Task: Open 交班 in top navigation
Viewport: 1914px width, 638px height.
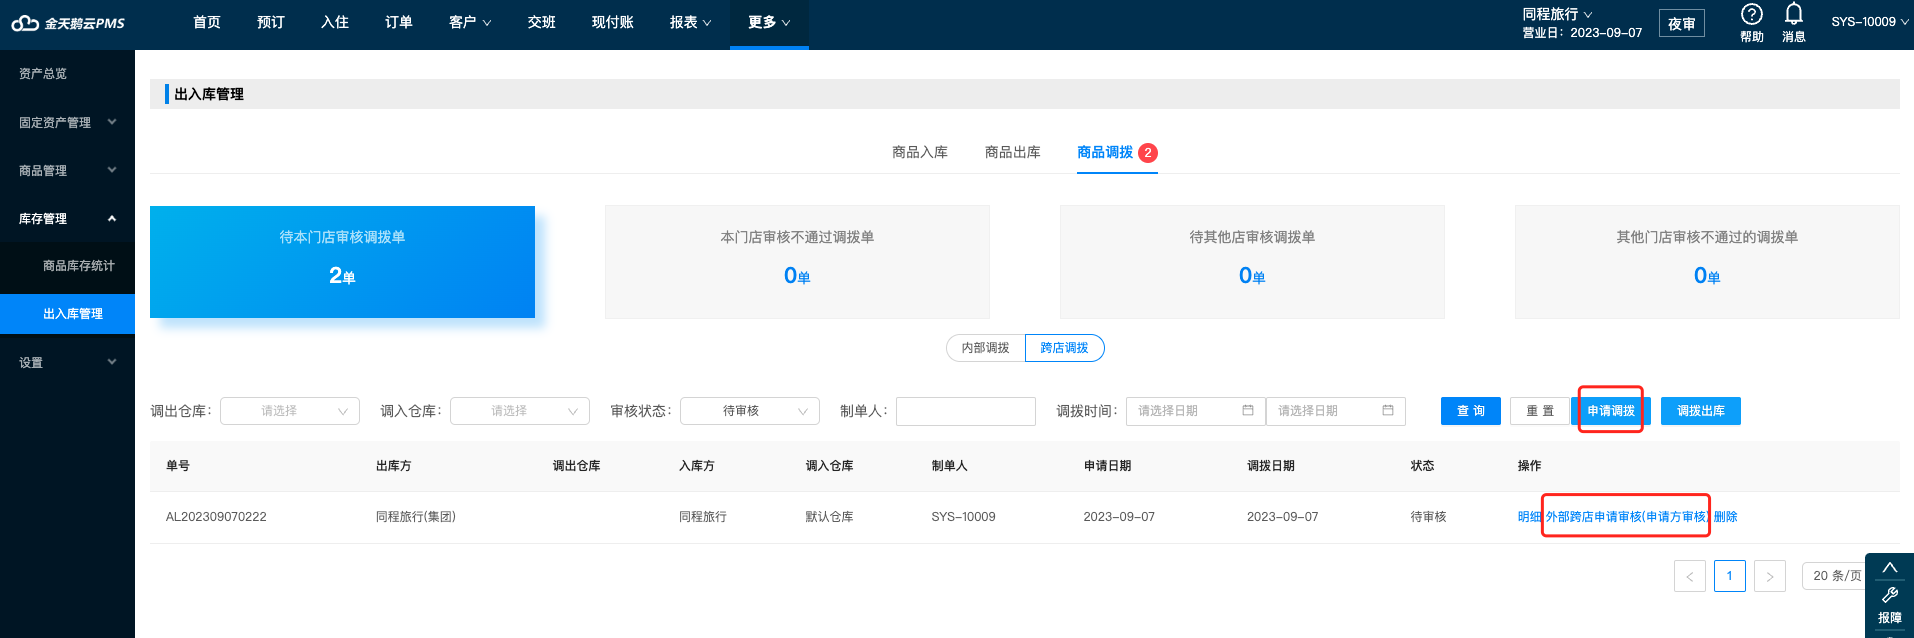Action: (542, 22)
